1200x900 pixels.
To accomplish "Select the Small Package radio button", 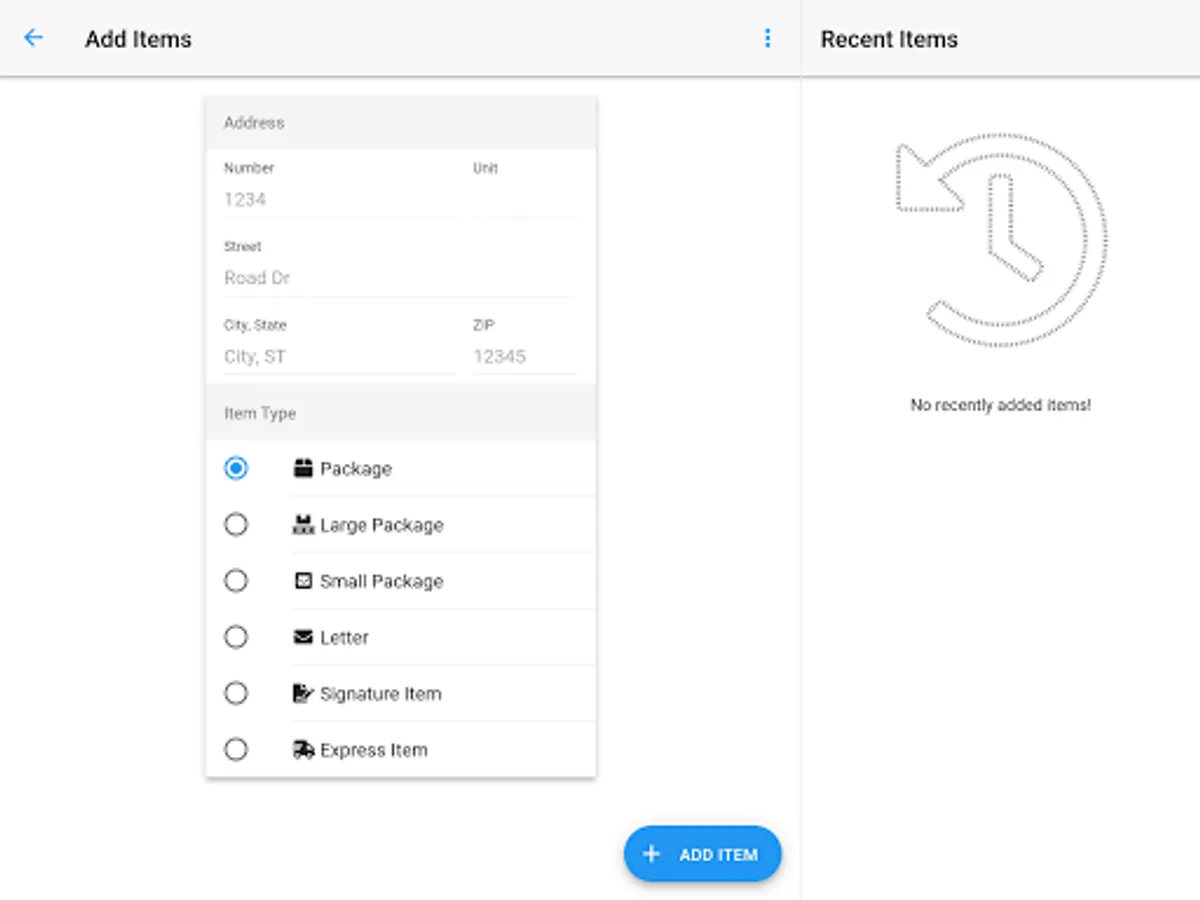I will click(x=236, y=580).
